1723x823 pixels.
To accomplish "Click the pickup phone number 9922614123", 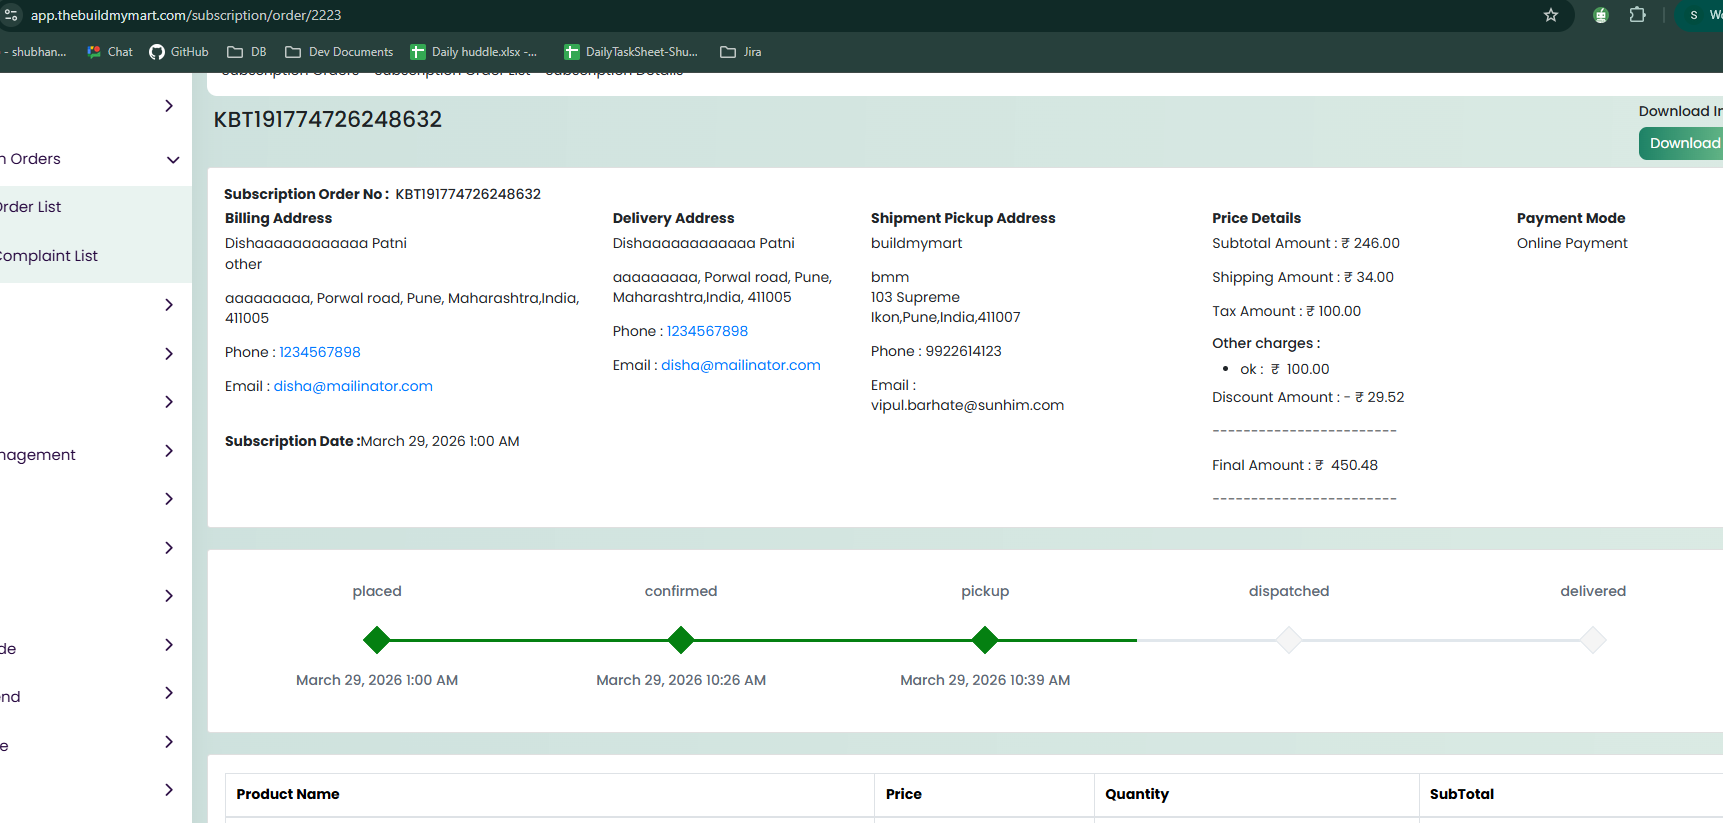I will [x=963, y=351].
